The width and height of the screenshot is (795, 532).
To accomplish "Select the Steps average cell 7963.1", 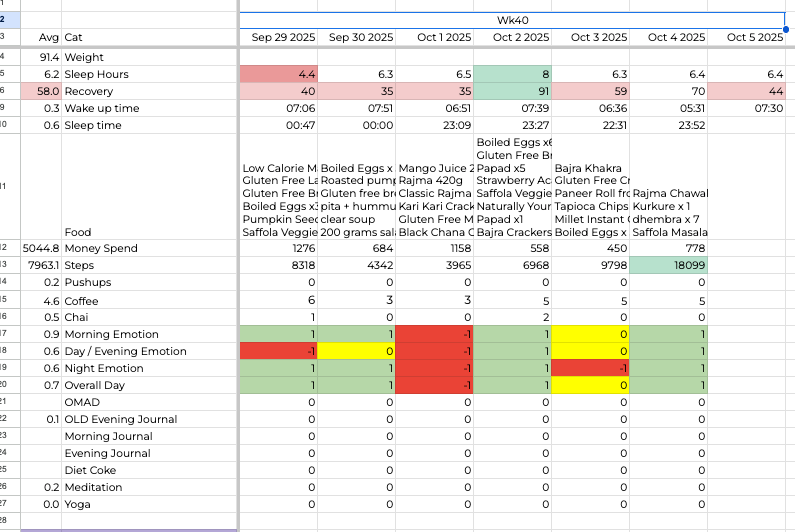I will (x=41, y=265).
